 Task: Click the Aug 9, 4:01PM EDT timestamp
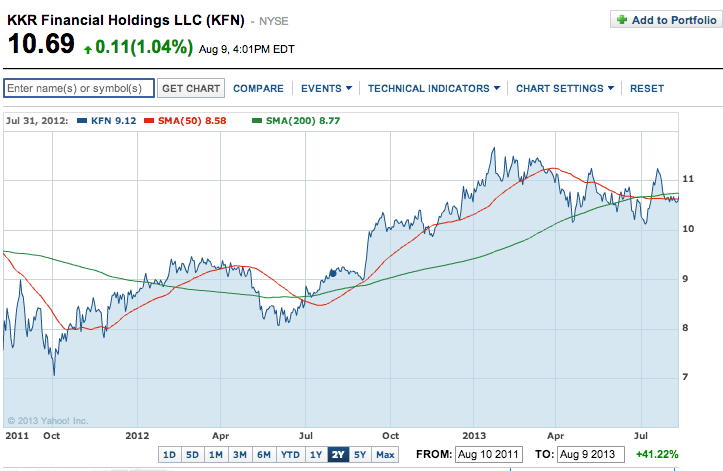click(x=247, y=49)
